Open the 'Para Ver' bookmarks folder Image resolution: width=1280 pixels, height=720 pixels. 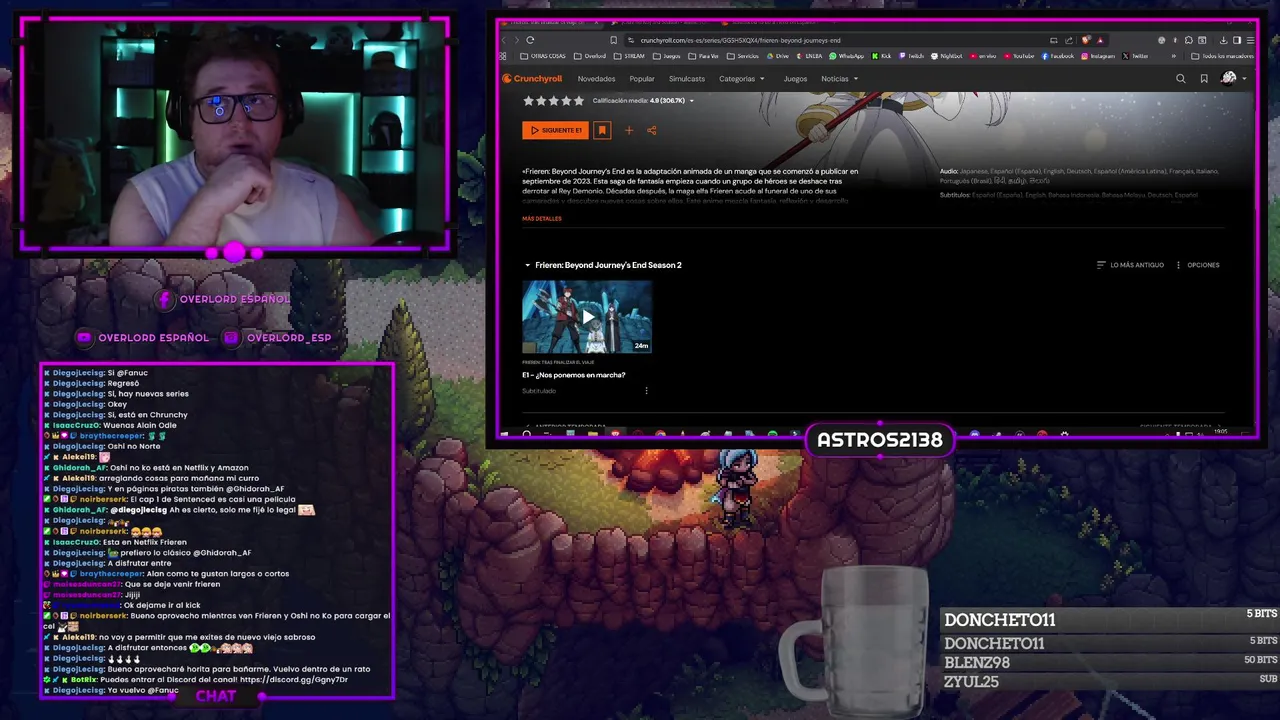(x=704, y=56)
